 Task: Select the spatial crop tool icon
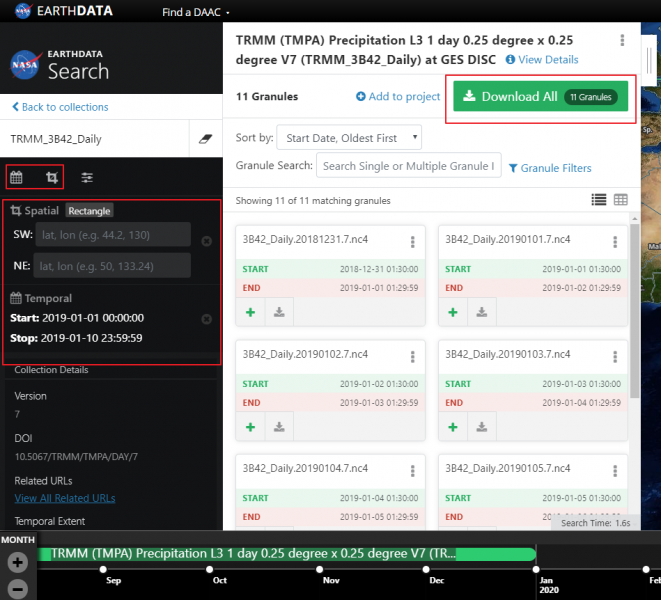point(51,177)
